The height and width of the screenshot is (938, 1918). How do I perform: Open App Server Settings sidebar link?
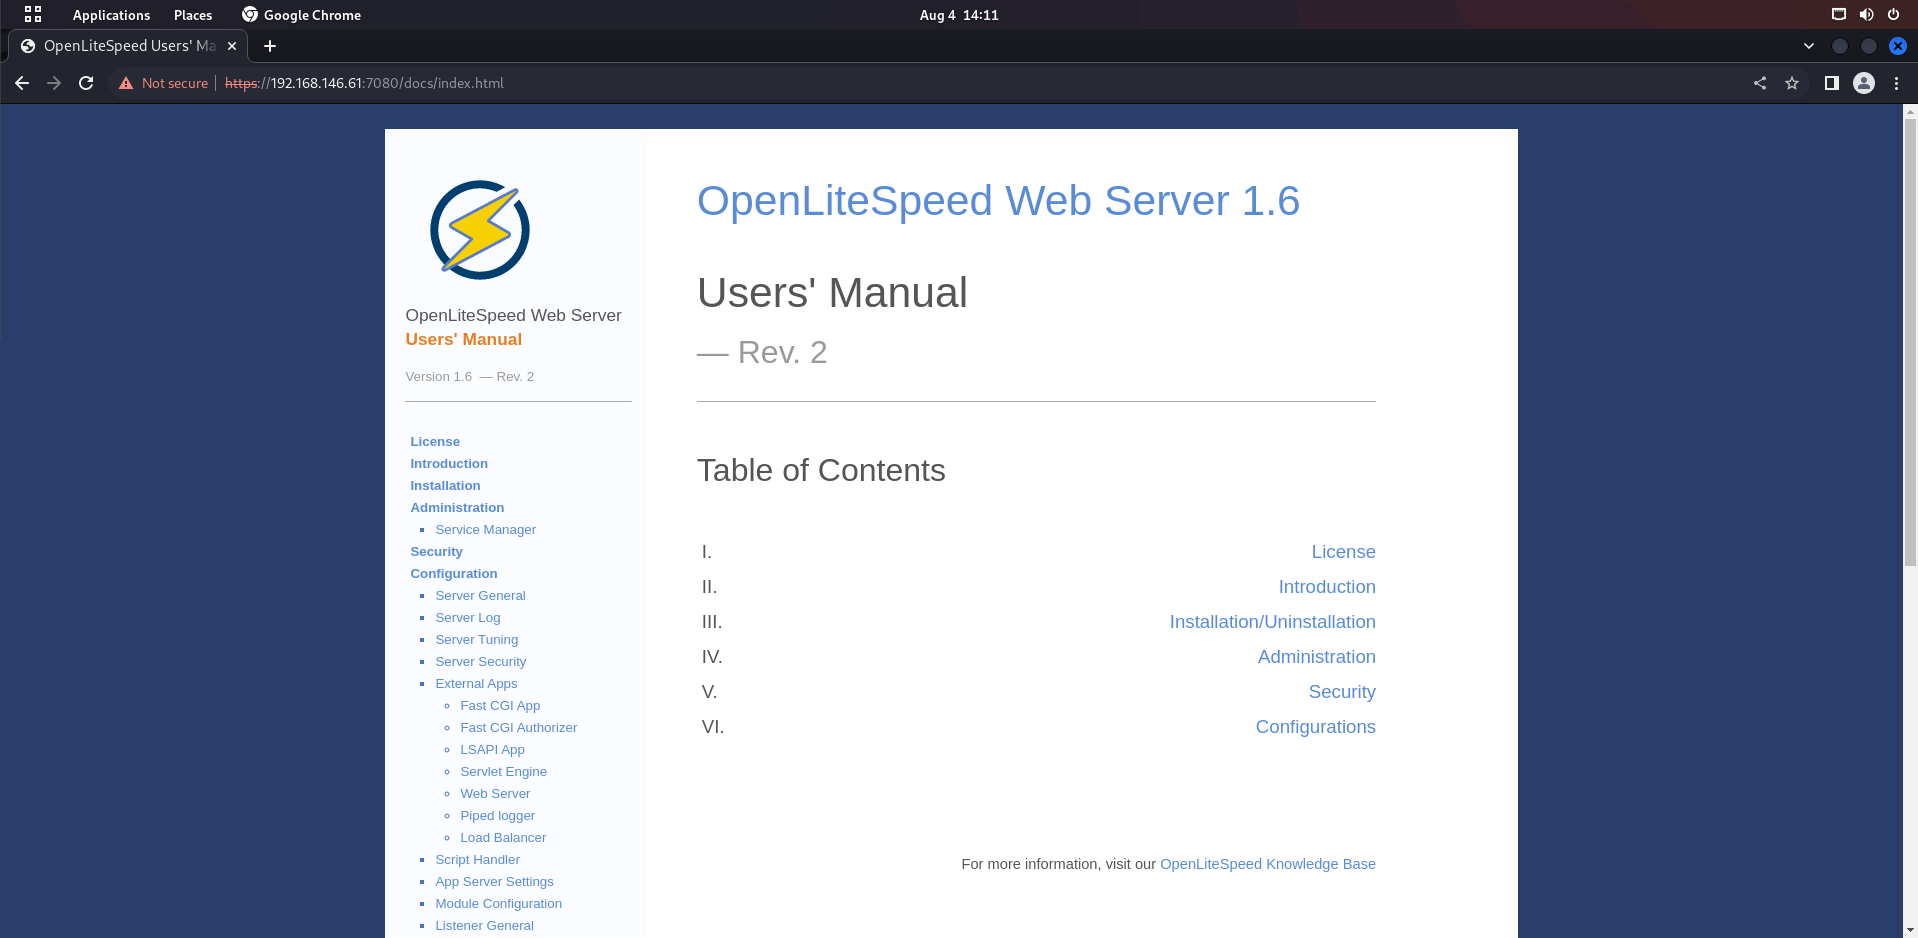coord(494,881)
